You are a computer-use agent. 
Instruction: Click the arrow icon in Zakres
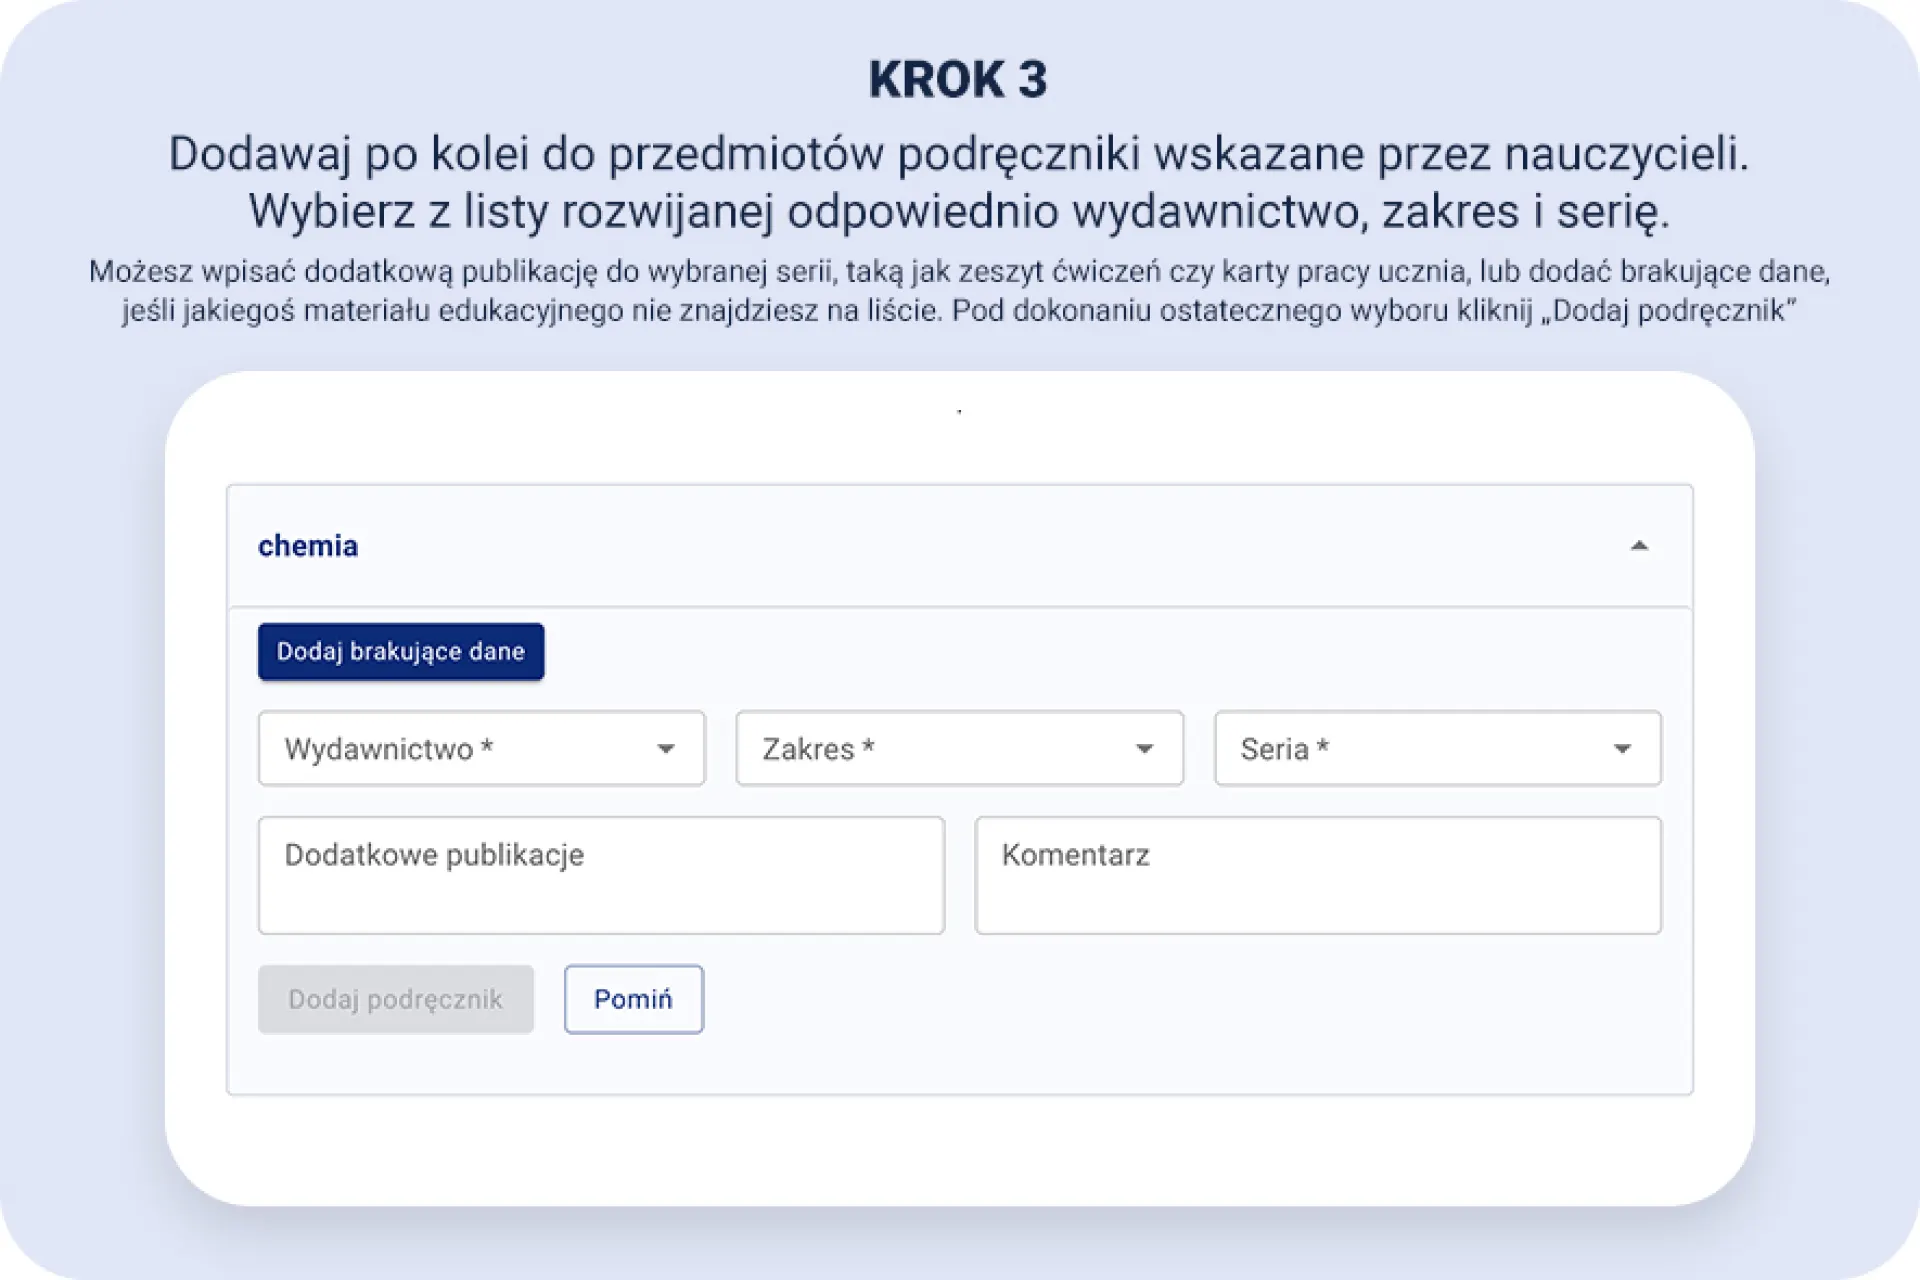click(x=1144, y=749)
